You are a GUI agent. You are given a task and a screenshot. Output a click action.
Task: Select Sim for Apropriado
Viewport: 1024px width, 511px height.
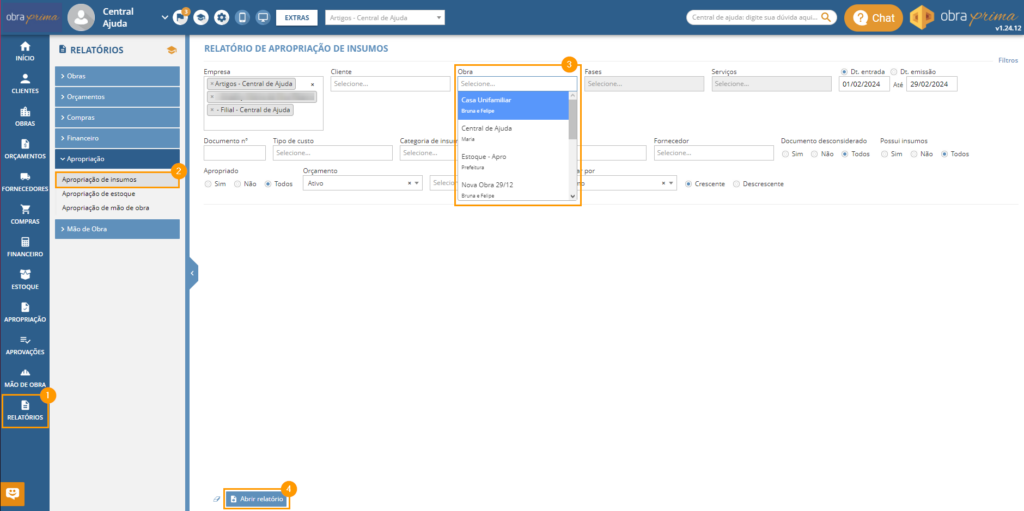pyautogui.click(x=208, y=184)
